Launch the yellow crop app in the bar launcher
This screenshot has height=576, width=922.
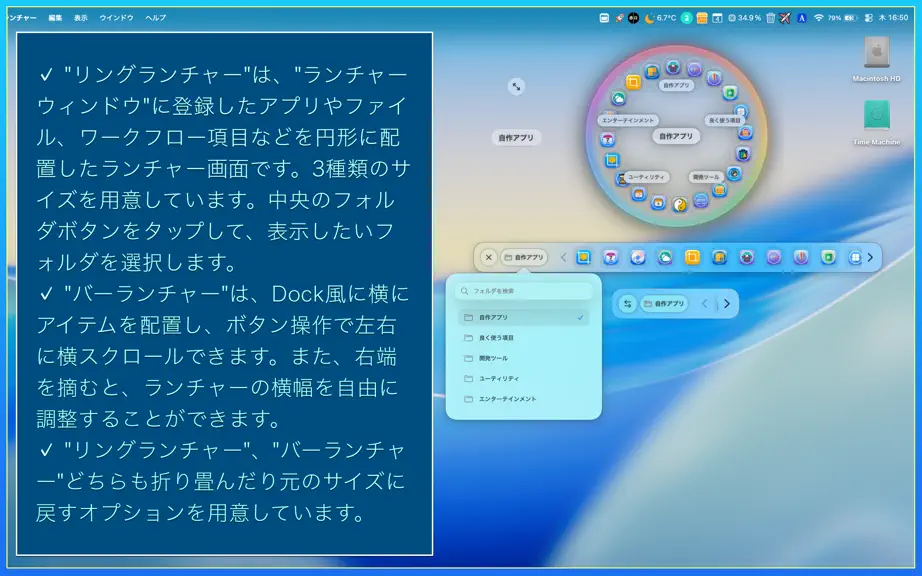692,257
